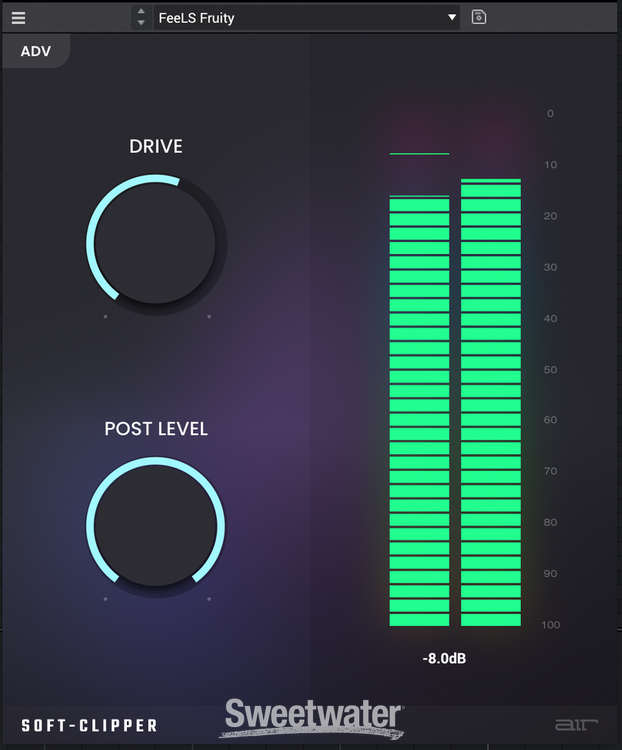Expand the preset list dropdown arrow

click(x=452, y=18)
